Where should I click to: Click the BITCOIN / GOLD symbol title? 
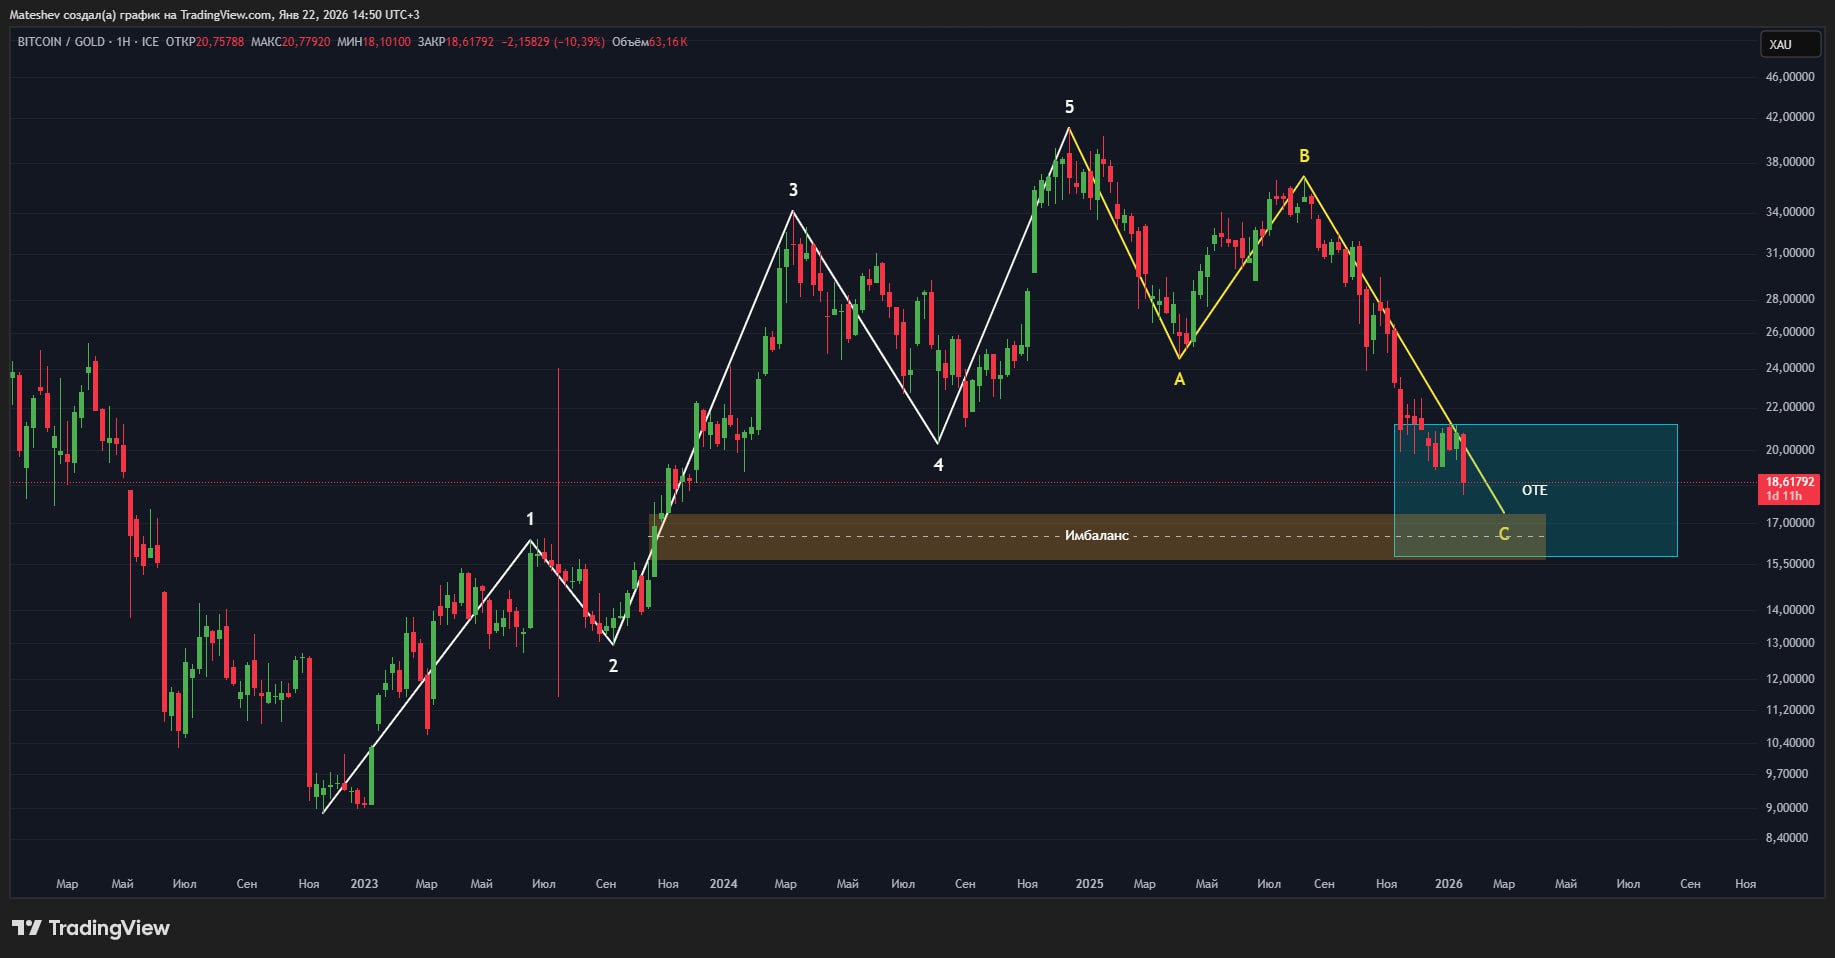coord(61,42)
